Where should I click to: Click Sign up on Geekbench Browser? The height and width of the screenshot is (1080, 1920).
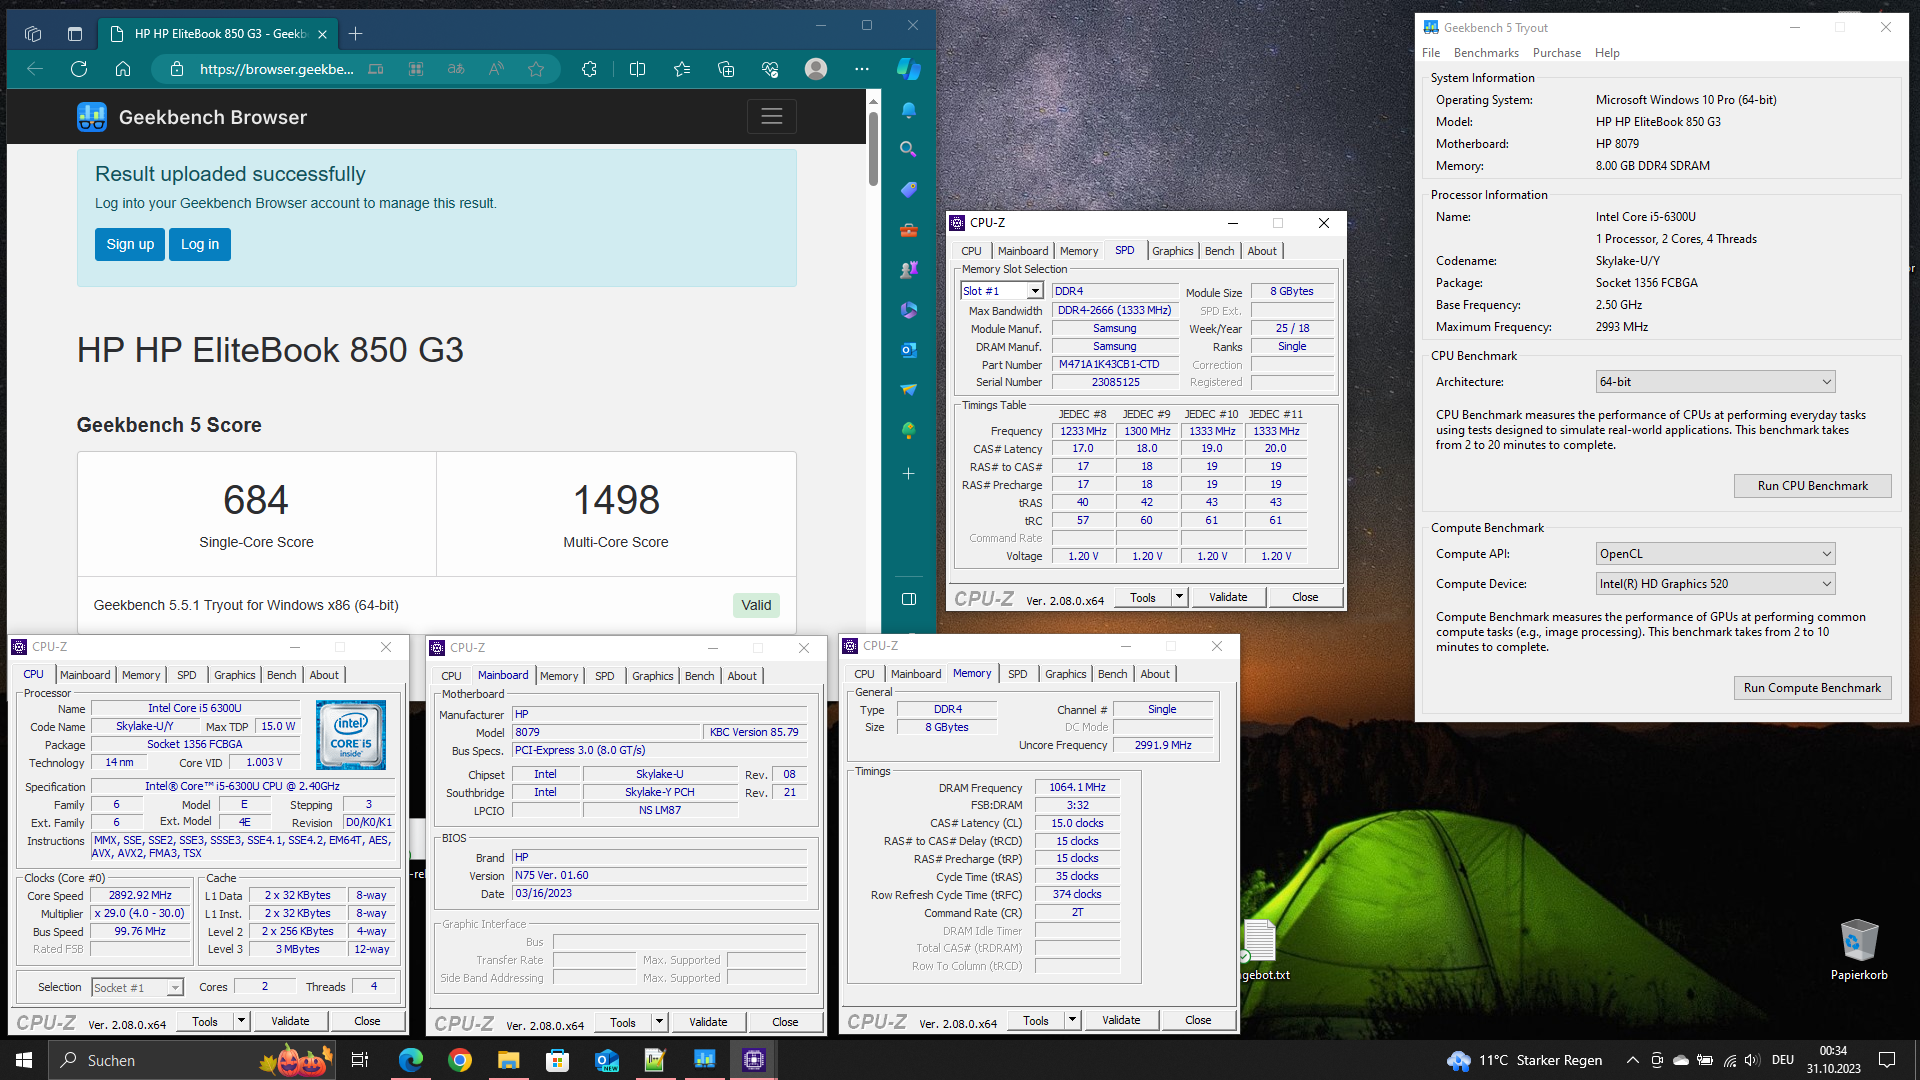point(130,244)
